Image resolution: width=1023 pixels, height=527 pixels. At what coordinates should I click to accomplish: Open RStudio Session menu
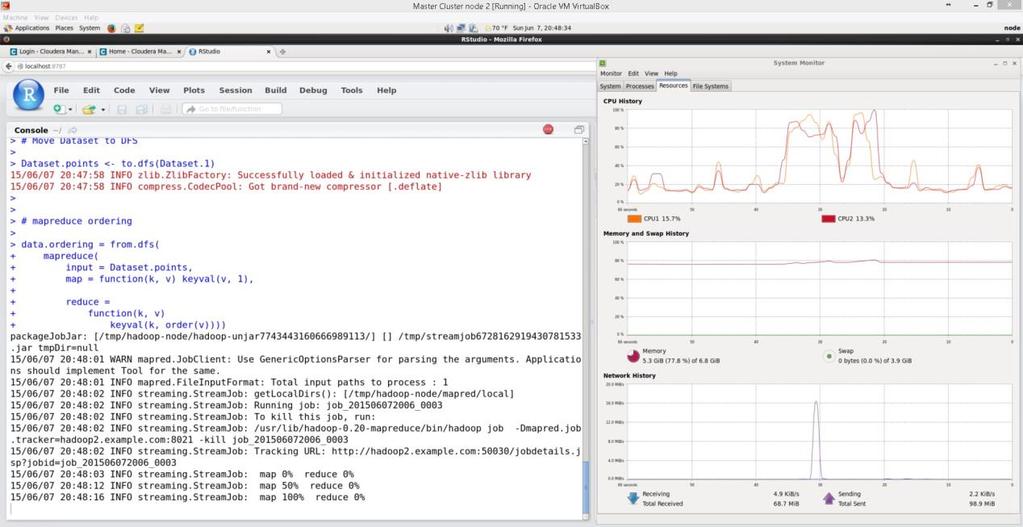click(236, 91)
